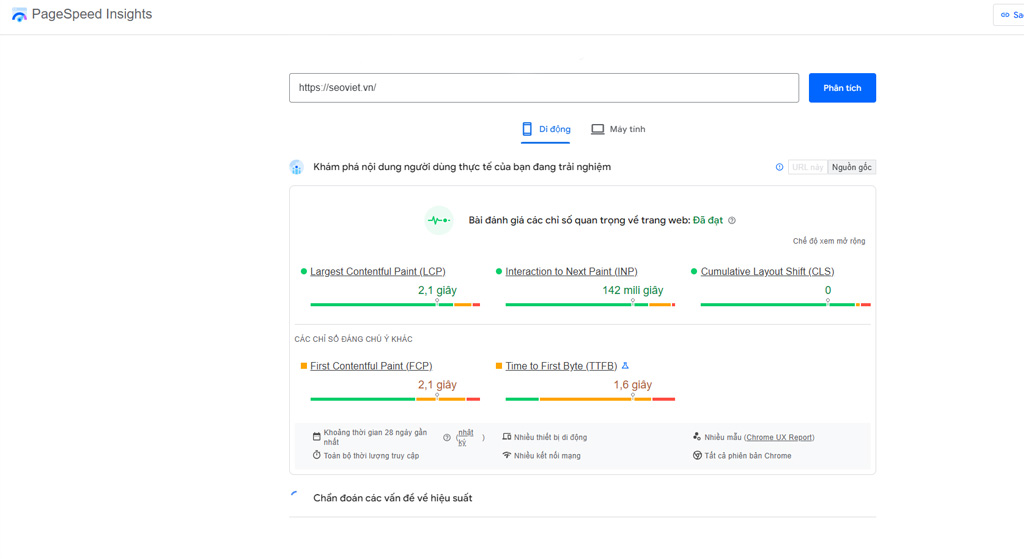
Task: Click the FCP distribution bar
Action: pos(395,399)
